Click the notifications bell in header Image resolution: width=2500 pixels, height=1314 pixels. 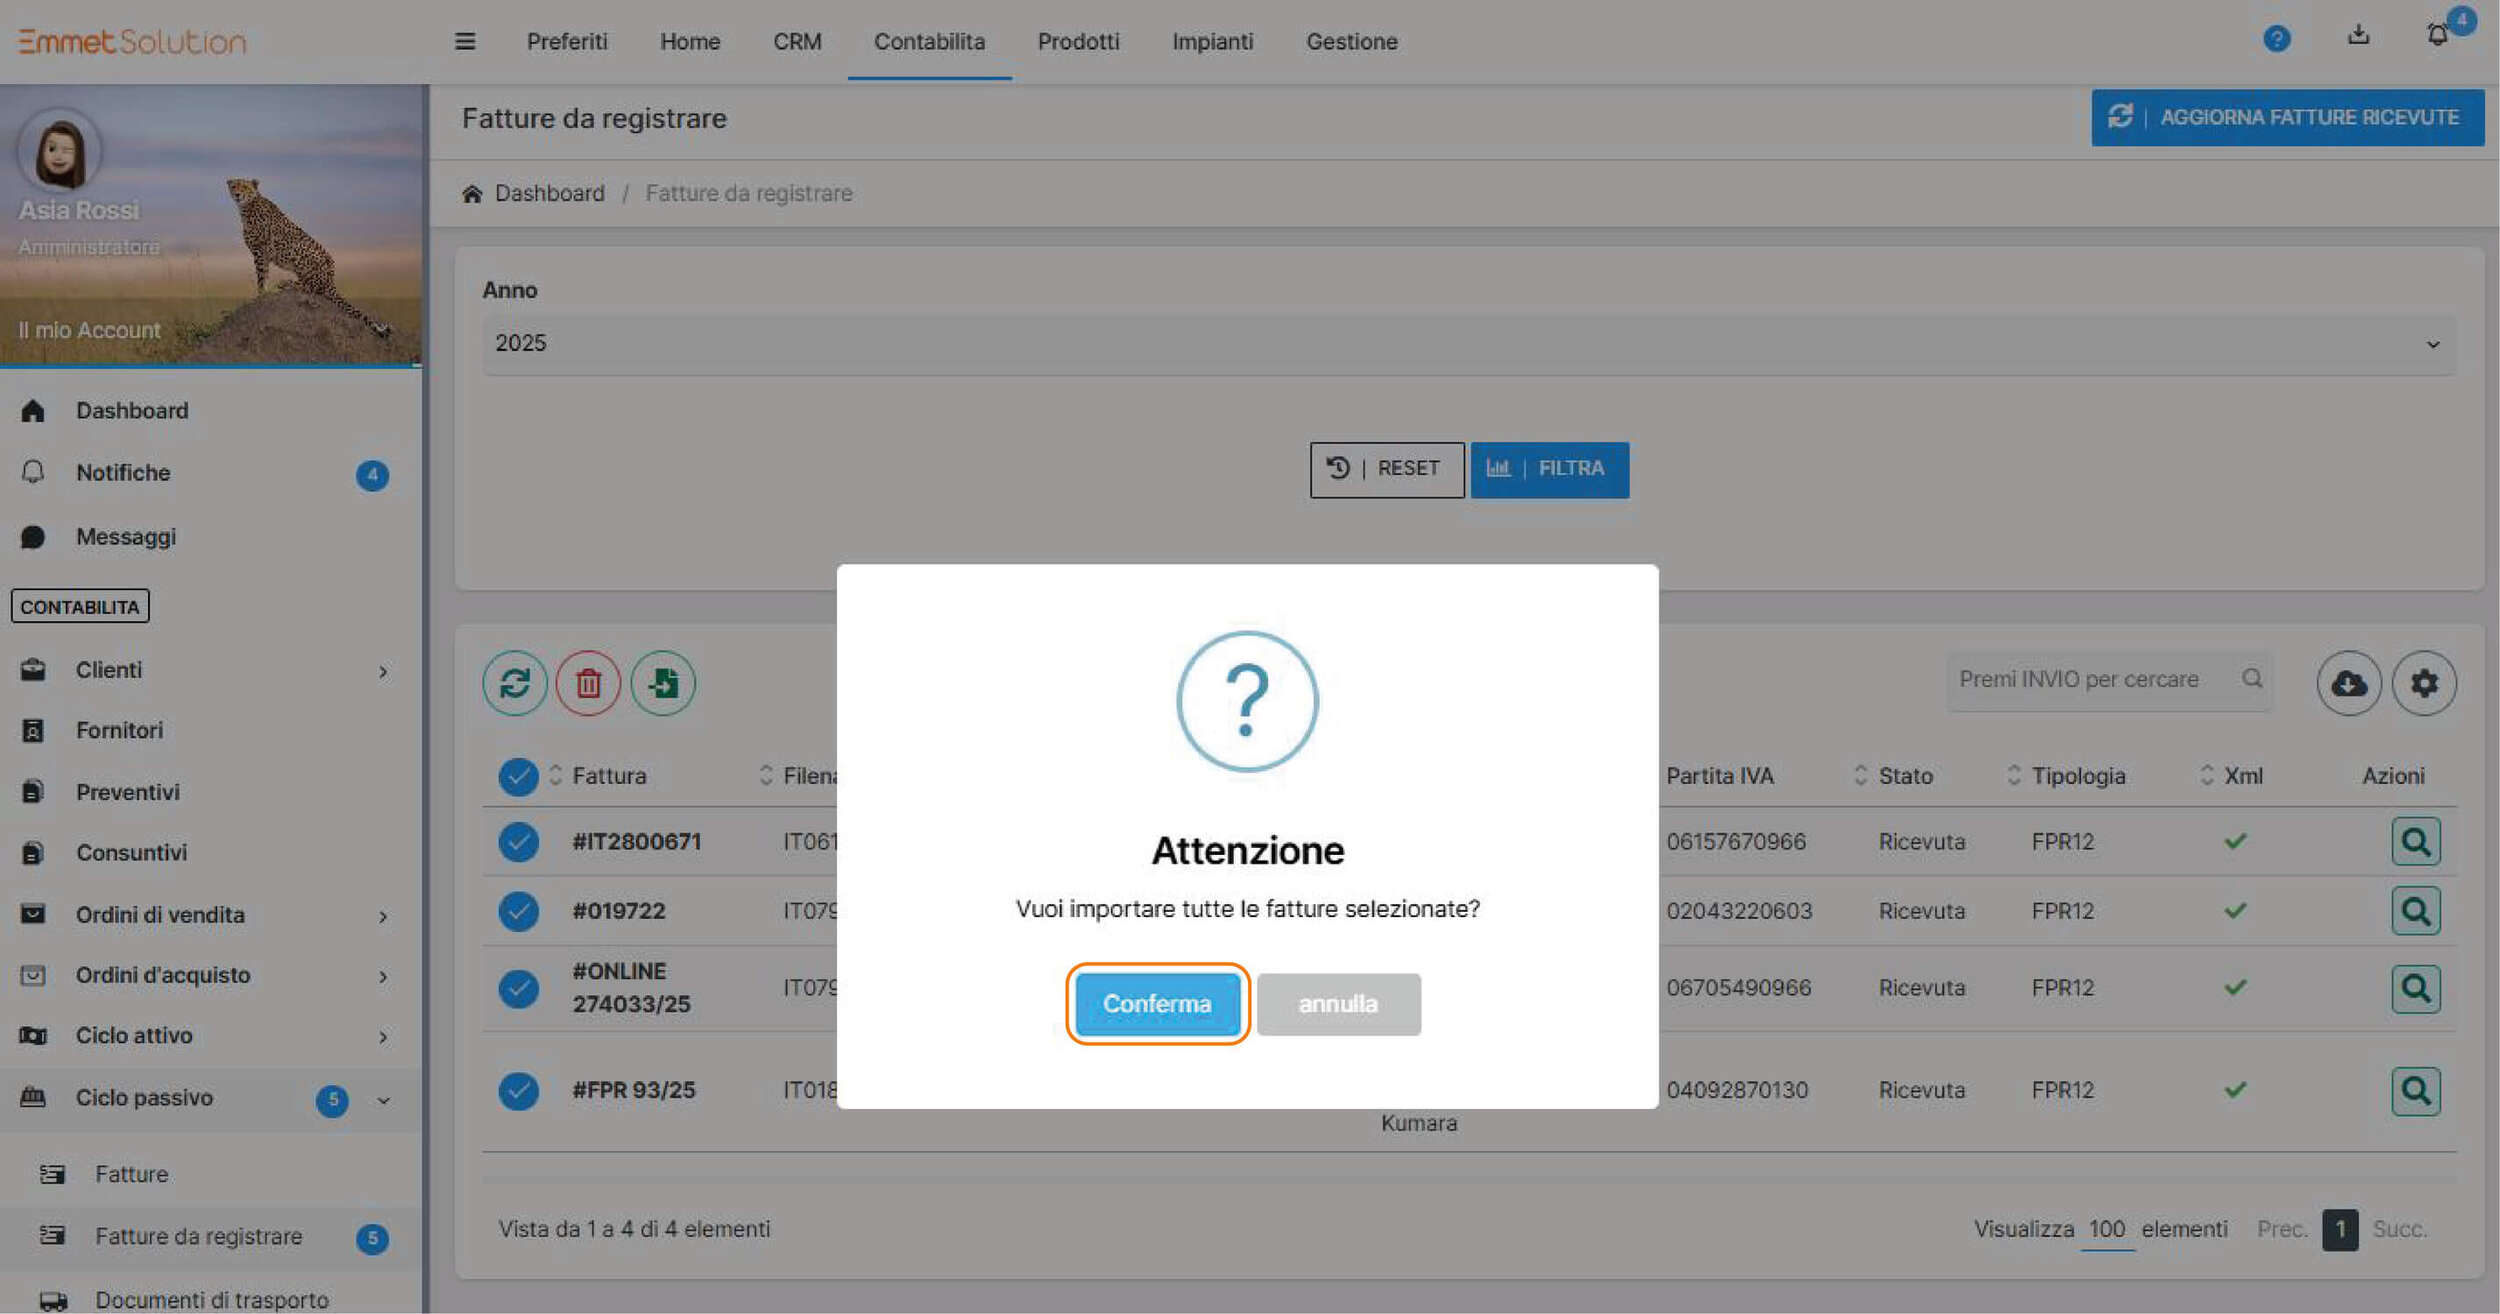[x=2437, y=36]
